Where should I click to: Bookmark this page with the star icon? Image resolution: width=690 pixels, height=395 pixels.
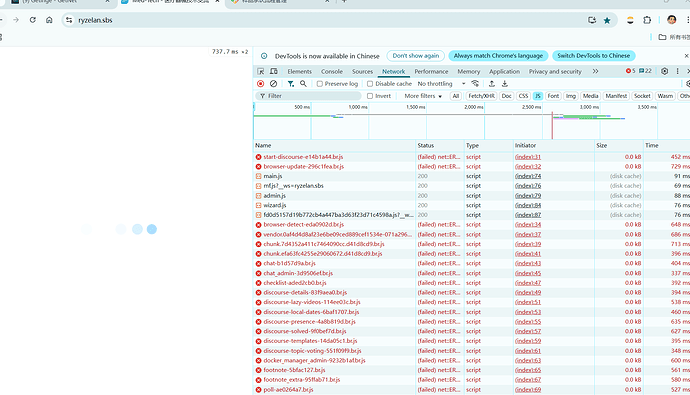607,20
